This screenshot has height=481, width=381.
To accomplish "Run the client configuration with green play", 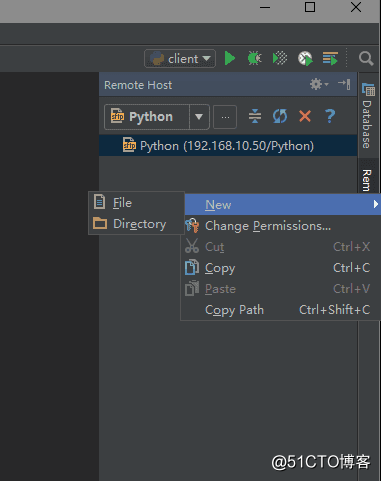I will point(230,58).
